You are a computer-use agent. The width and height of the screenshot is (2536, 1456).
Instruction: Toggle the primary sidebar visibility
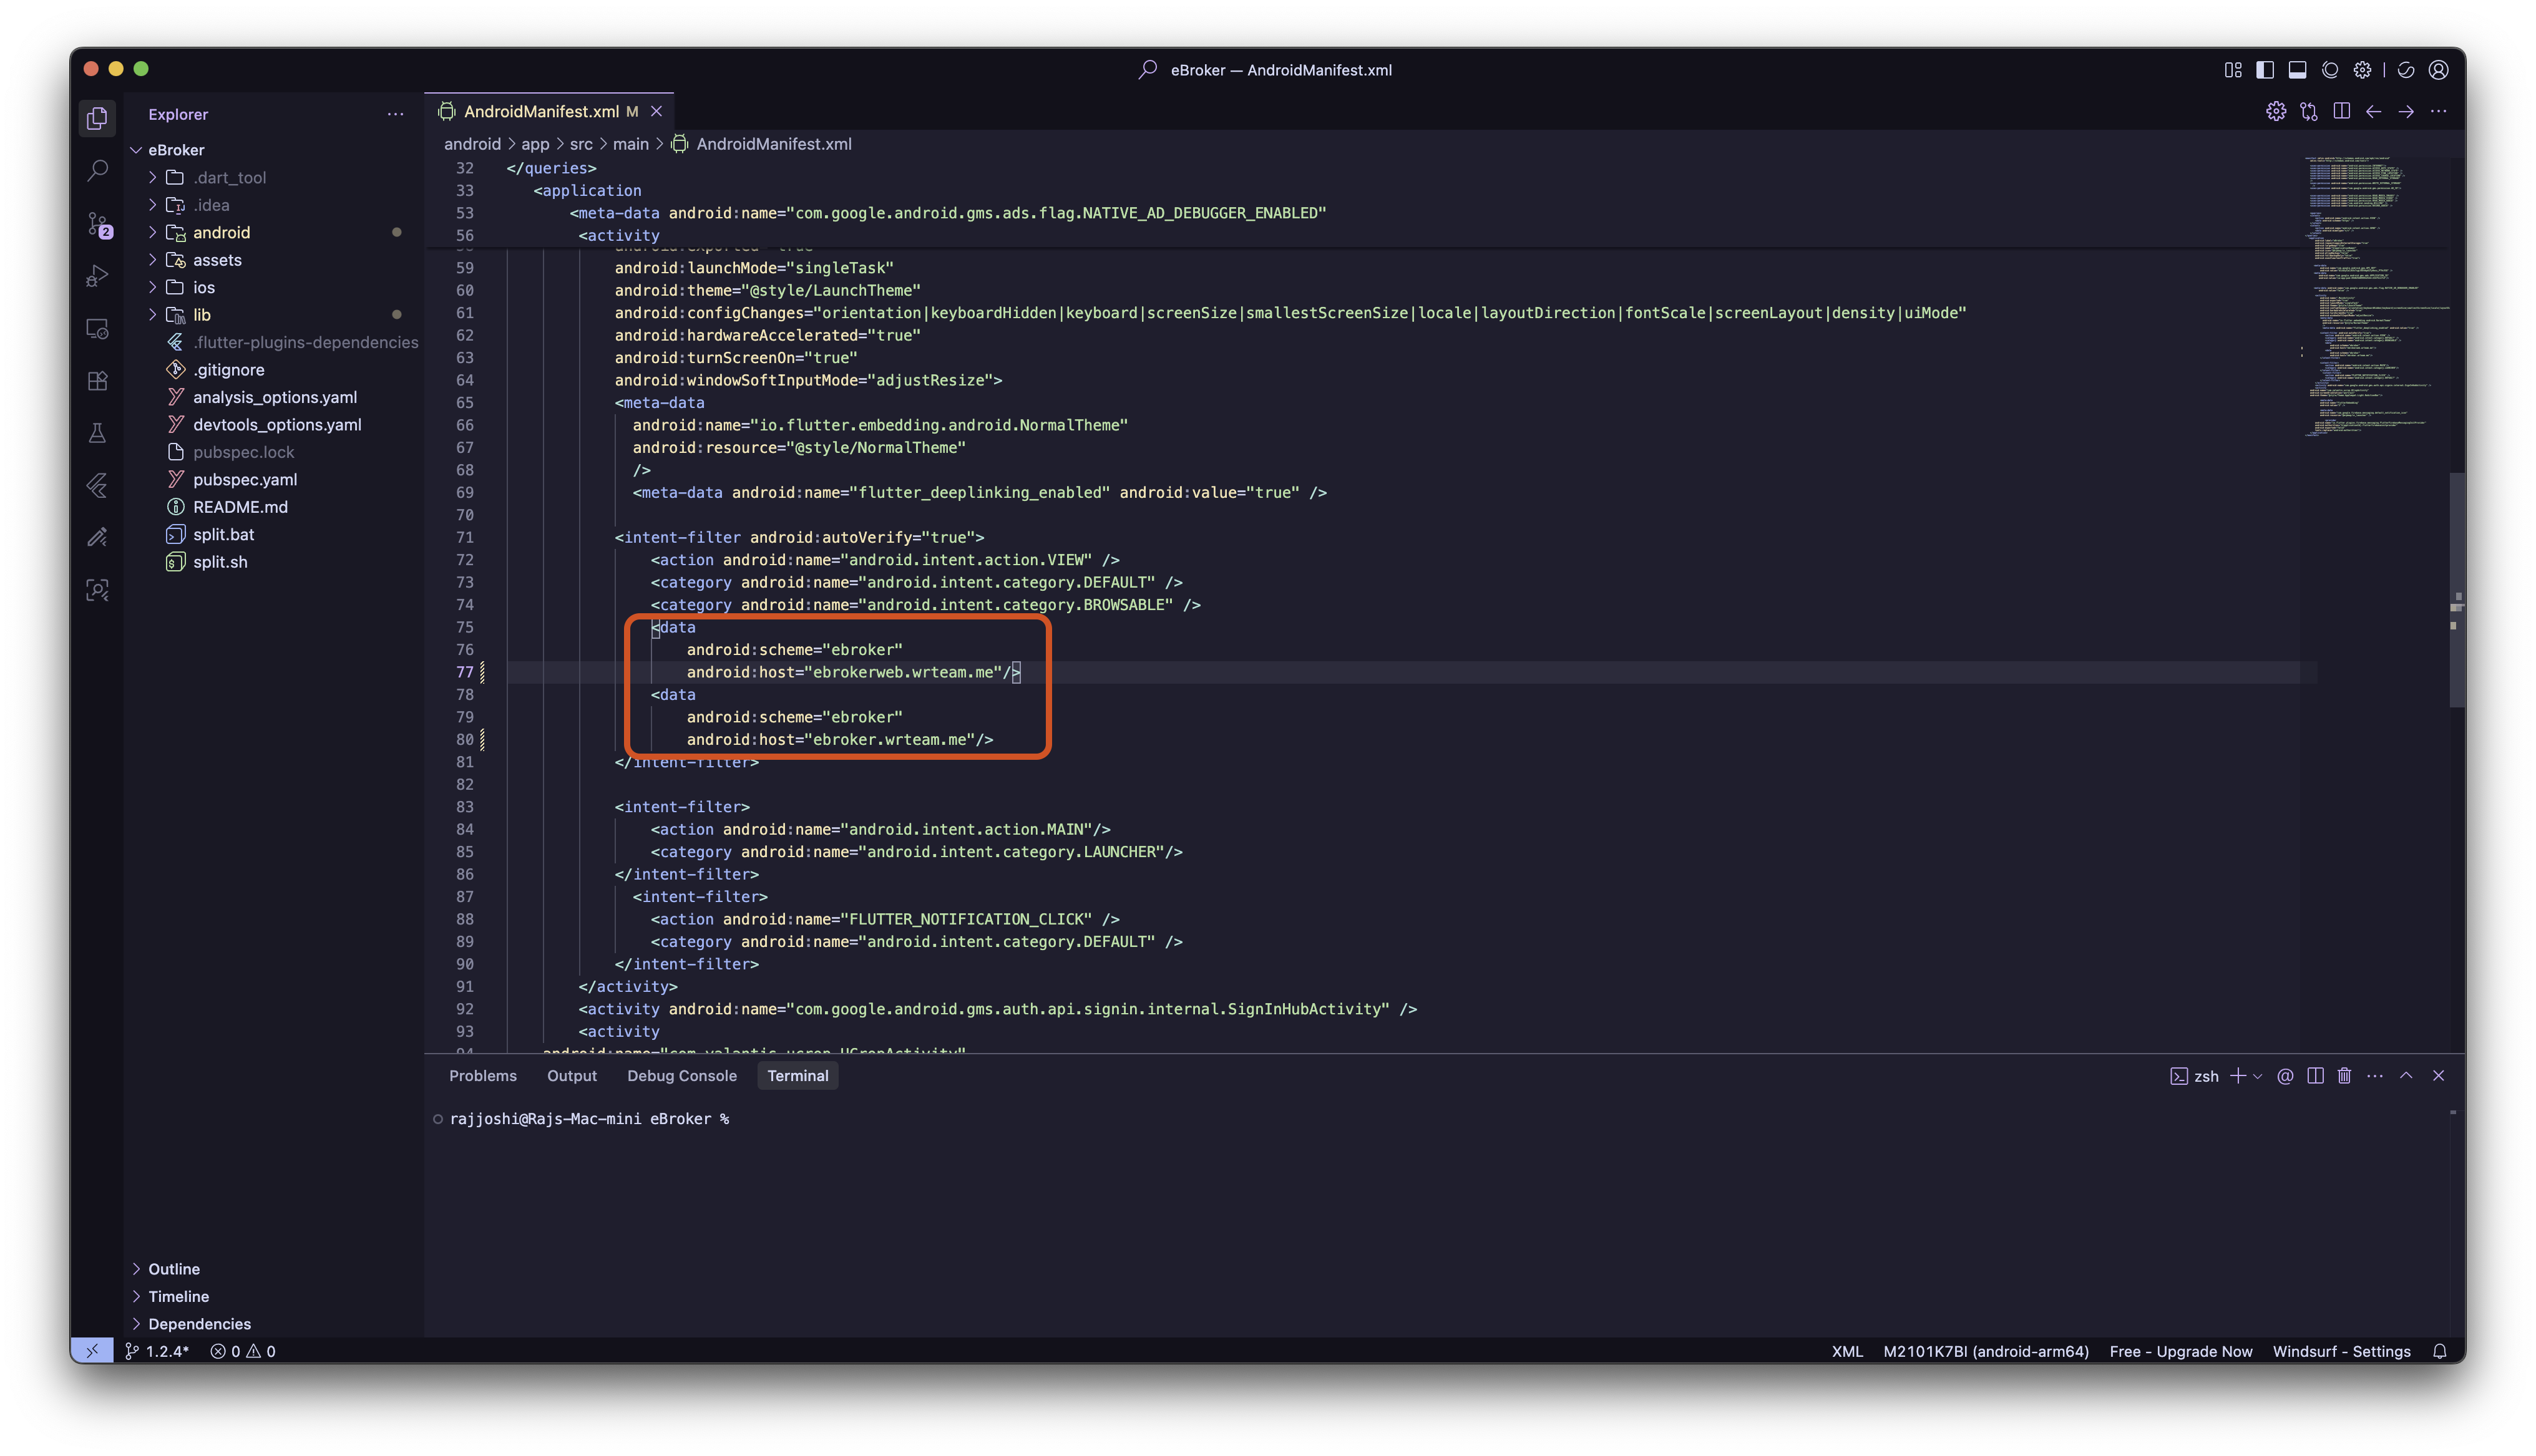click(x=2265, y=70)
